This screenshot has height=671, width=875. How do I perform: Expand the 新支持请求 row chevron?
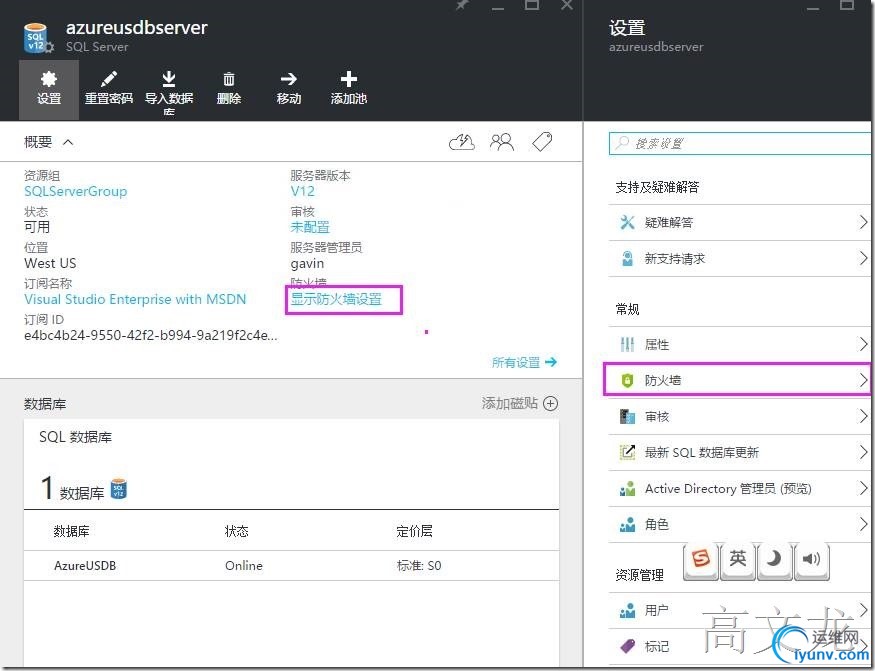(x=863, y=258)
